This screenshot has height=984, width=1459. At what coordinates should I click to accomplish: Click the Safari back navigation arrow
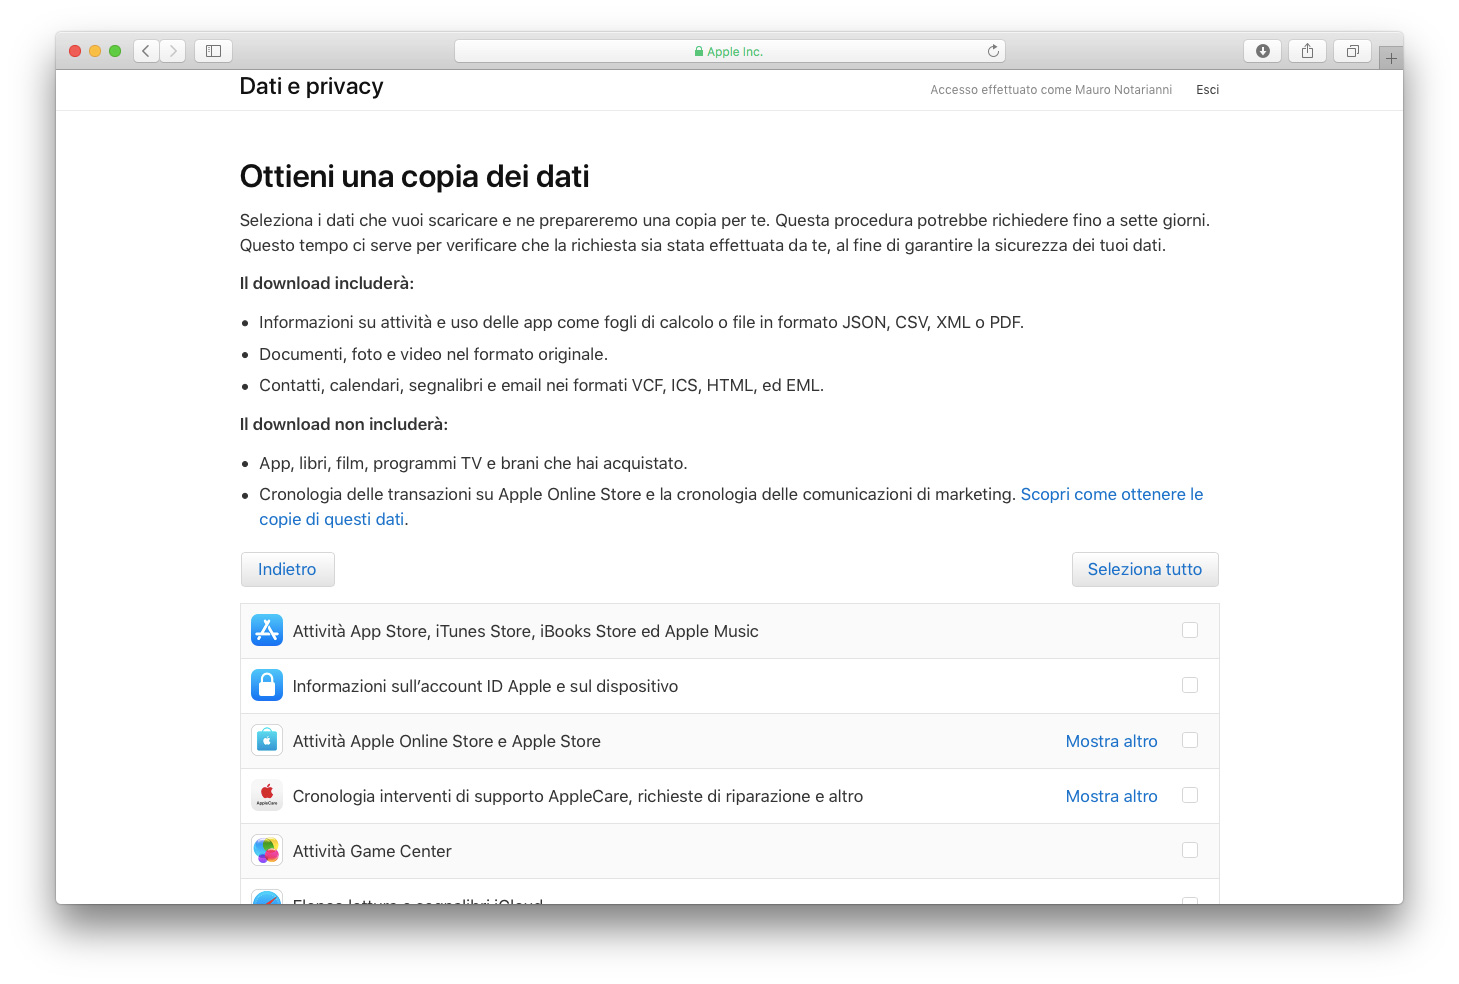click(x=146, y=51)
